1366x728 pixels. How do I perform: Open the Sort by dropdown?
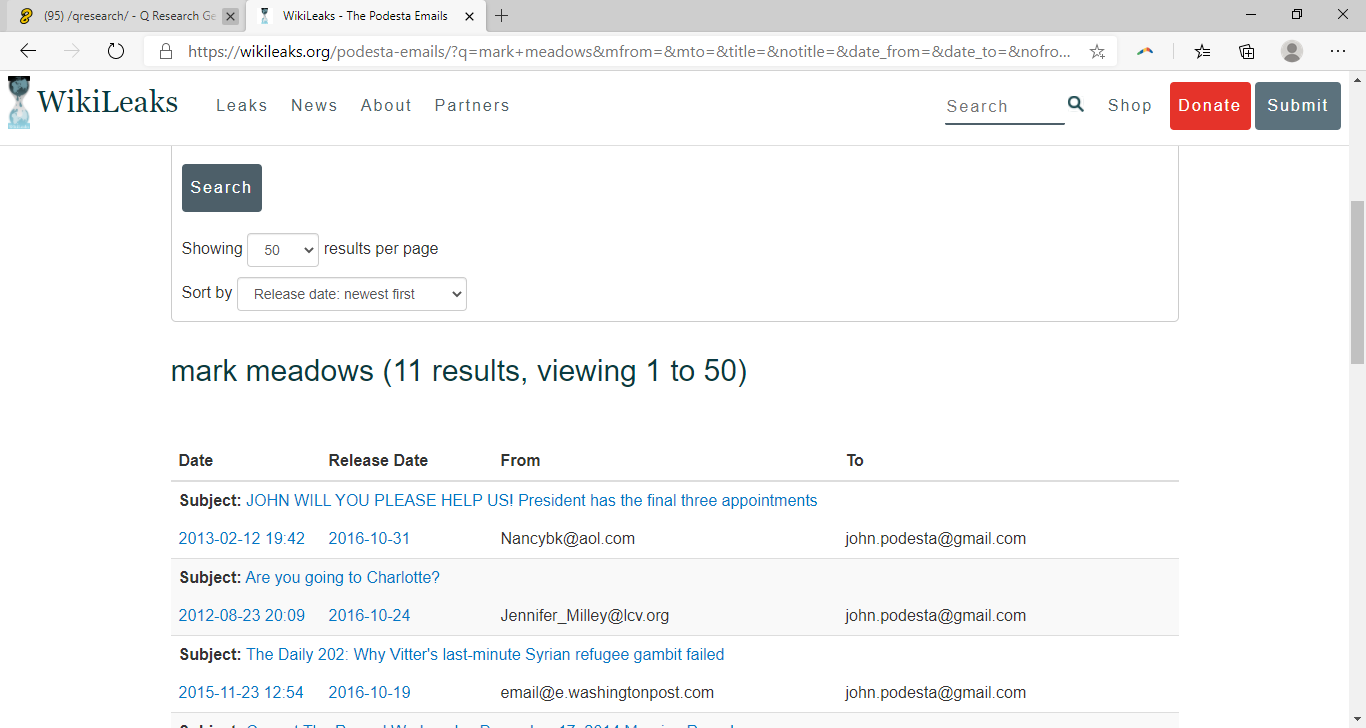pyautogui.click(x=352, y=294)
